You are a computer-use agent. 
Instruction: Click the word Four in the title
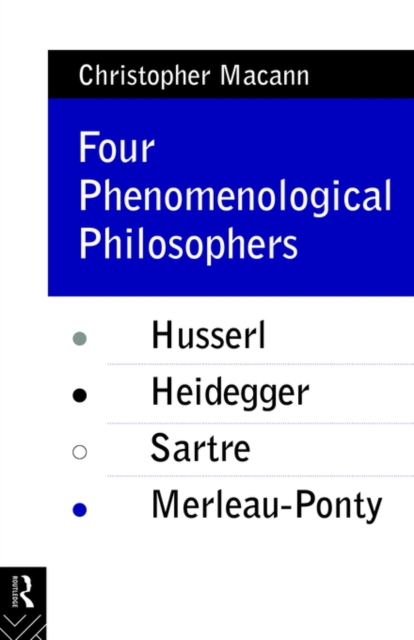pyautogui.click(x=117, y=147)
